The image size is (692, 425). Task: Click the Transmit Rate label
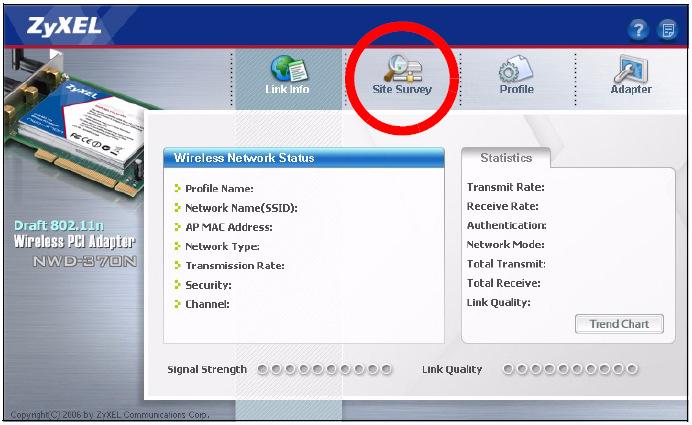click(x=506, y=187)
